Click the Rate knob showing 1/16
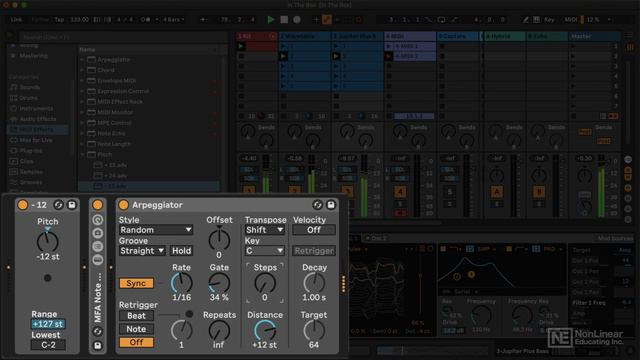The image size is (640, 360). (x=181, y=282)
